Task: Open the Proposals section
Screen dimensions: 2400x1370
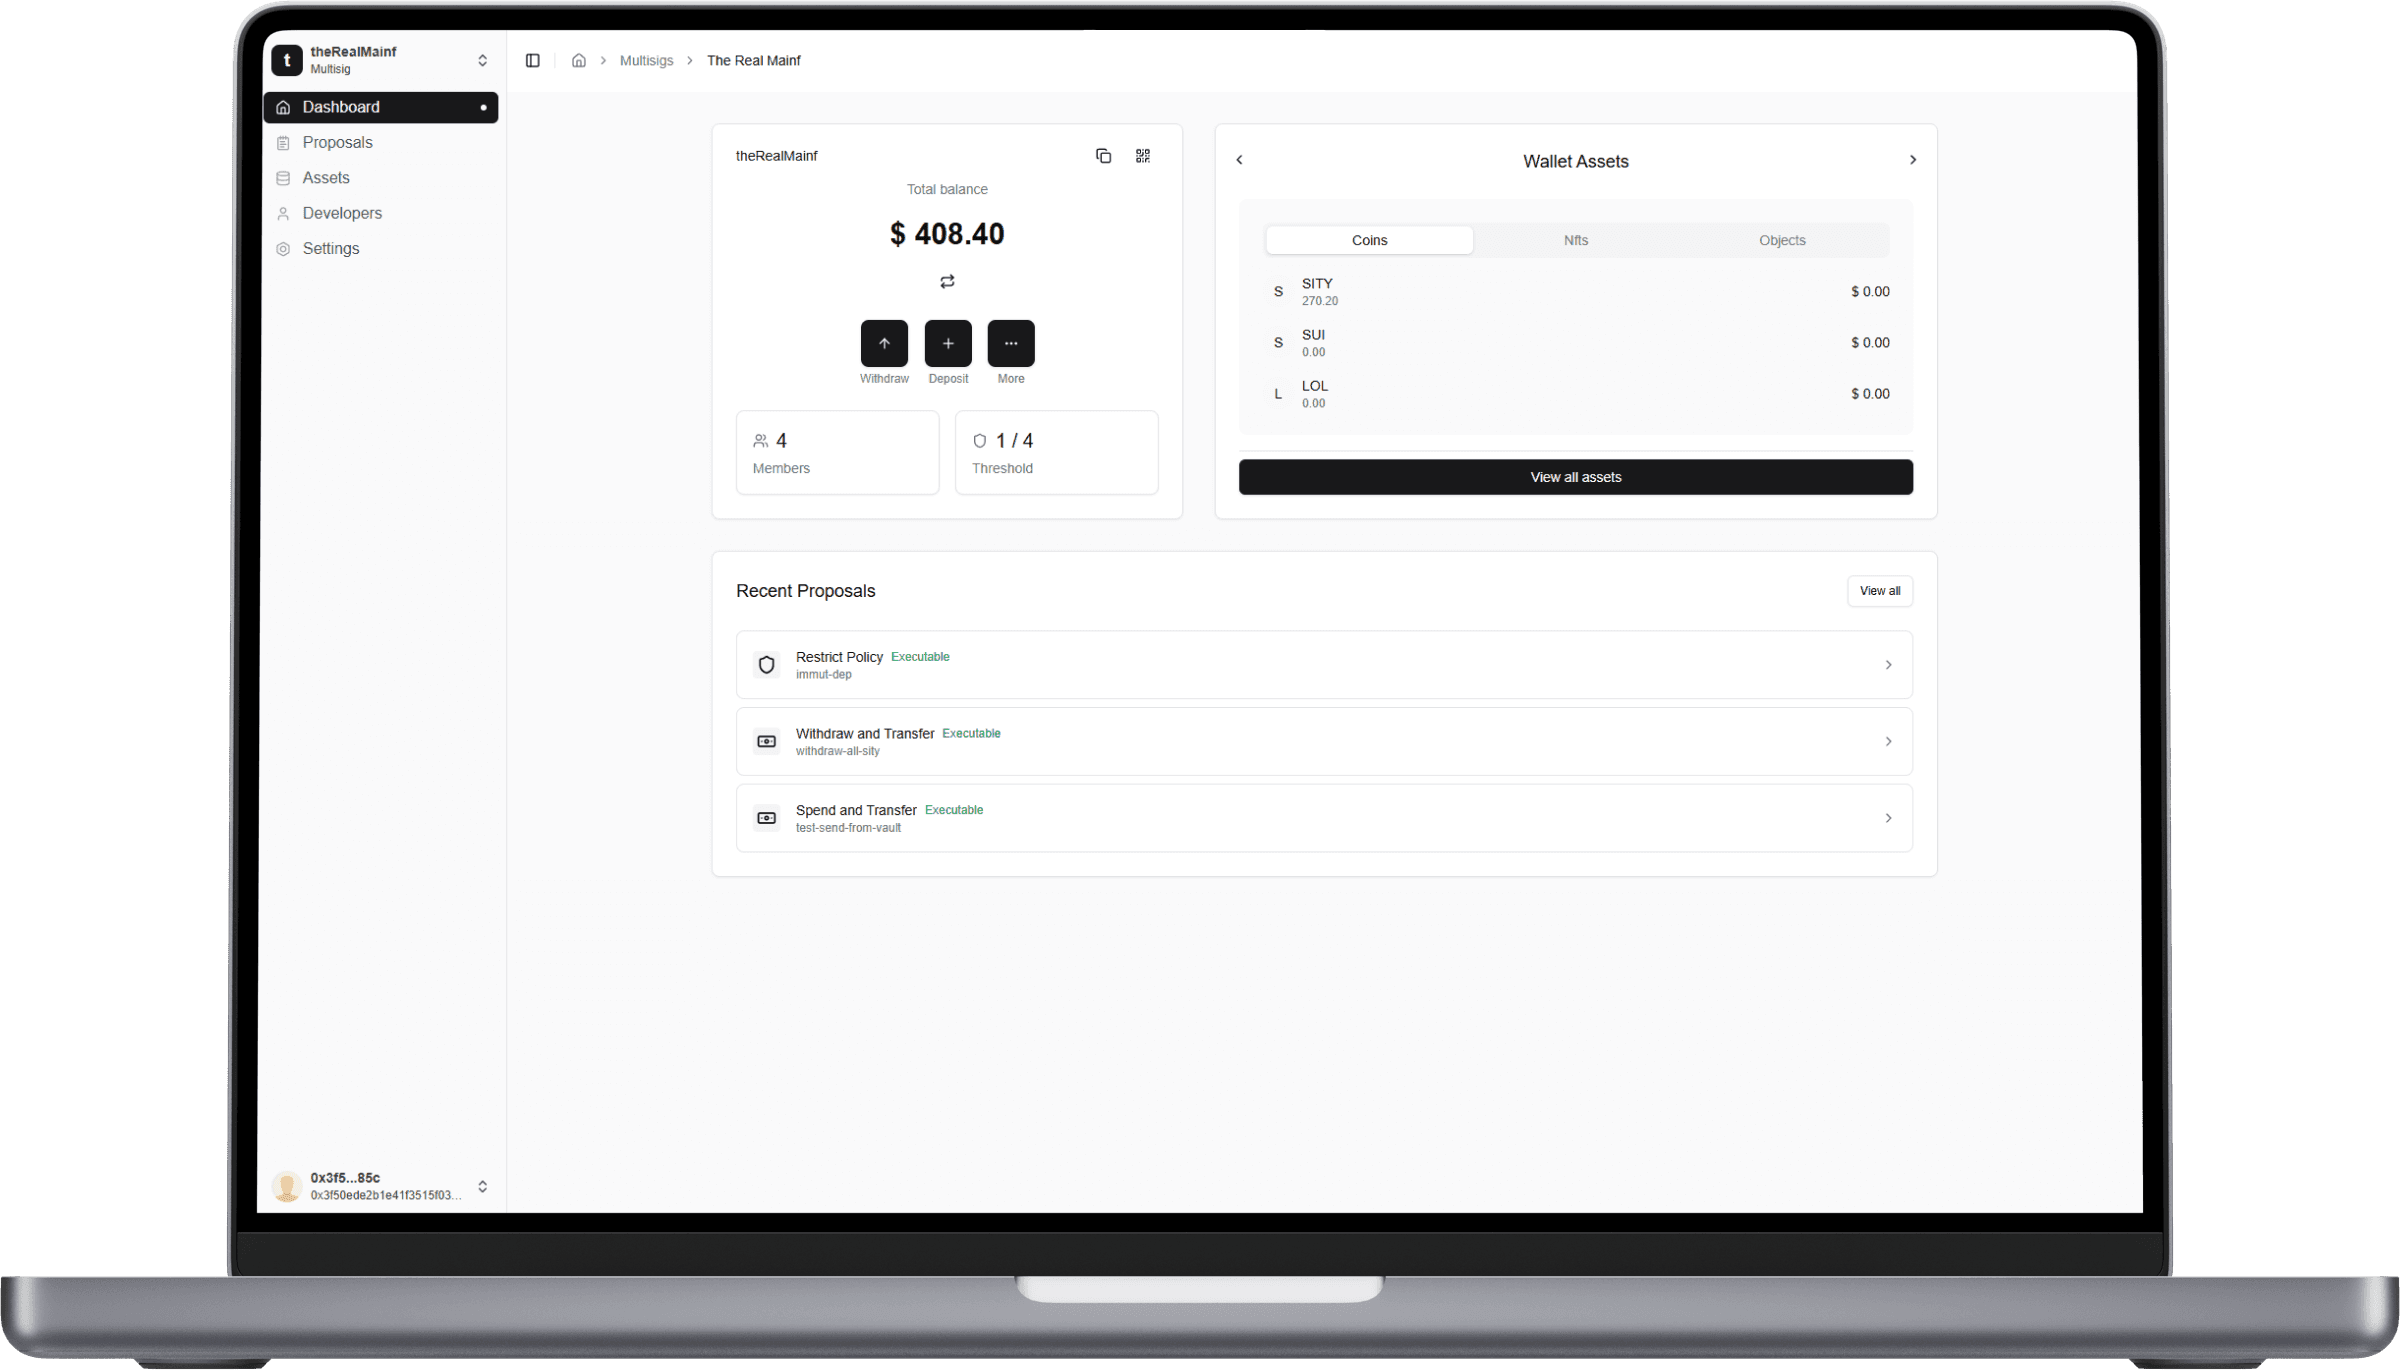Action: coord(337,142)
